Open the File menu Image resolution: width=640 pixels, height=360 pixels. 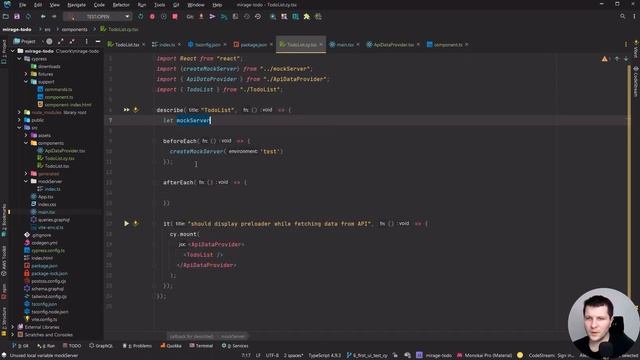coord(22,5)
